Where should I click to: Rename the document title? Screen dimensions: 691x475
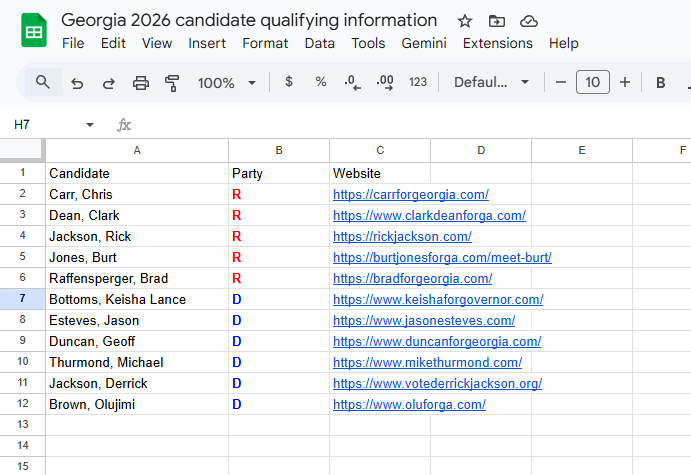[x=249, y=20]
